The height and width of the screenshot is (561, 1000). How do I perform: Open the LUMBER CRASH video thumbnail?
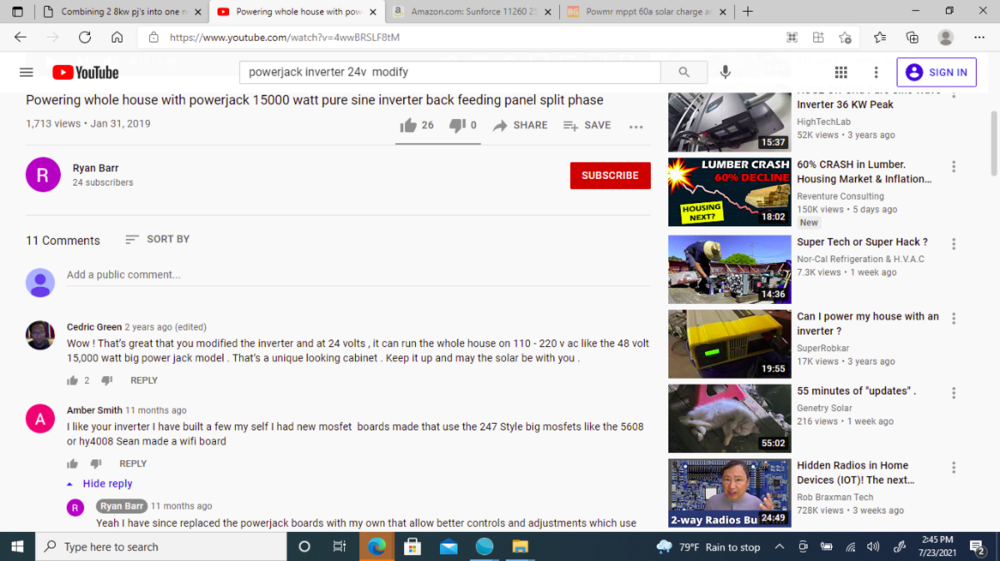point(730,193)
